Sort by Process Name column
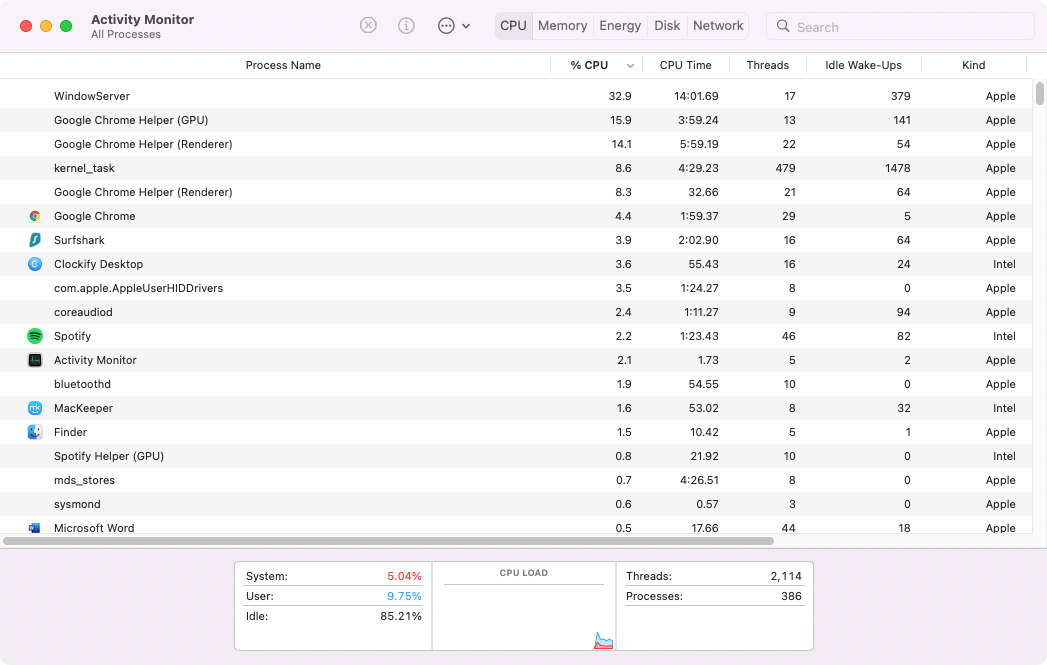 tap(283, 65)
